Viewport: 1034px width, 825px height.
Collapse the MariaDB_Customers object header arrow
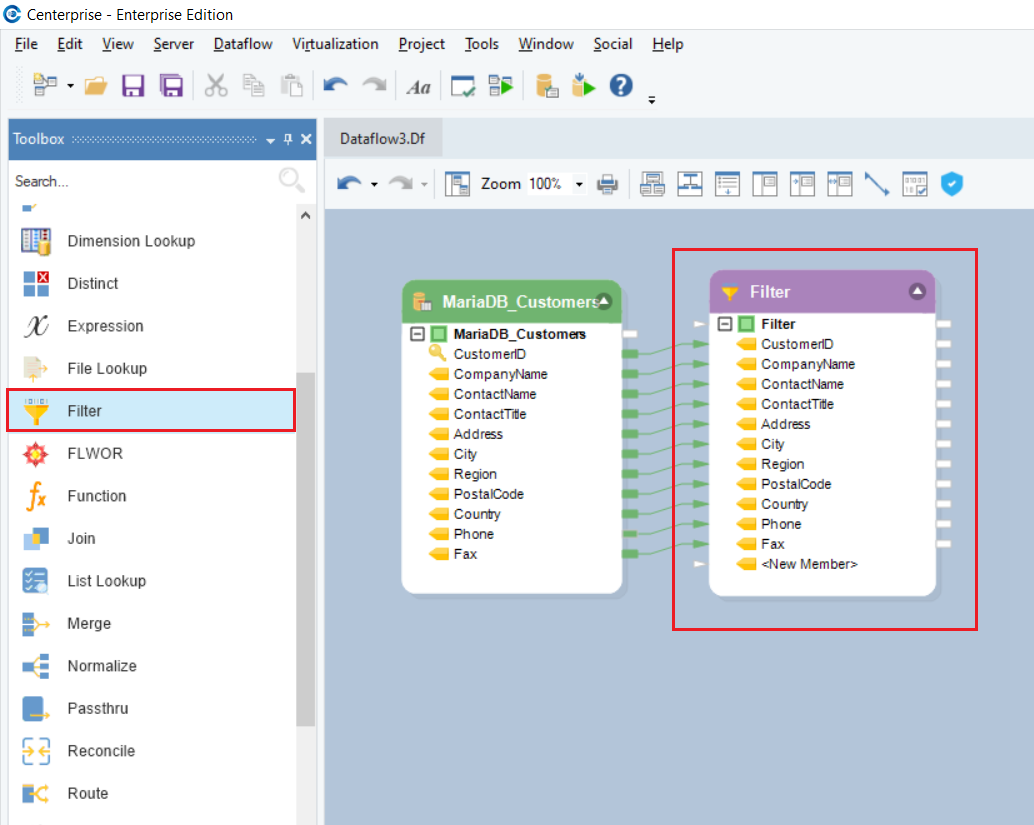click(x=604, y=301)
